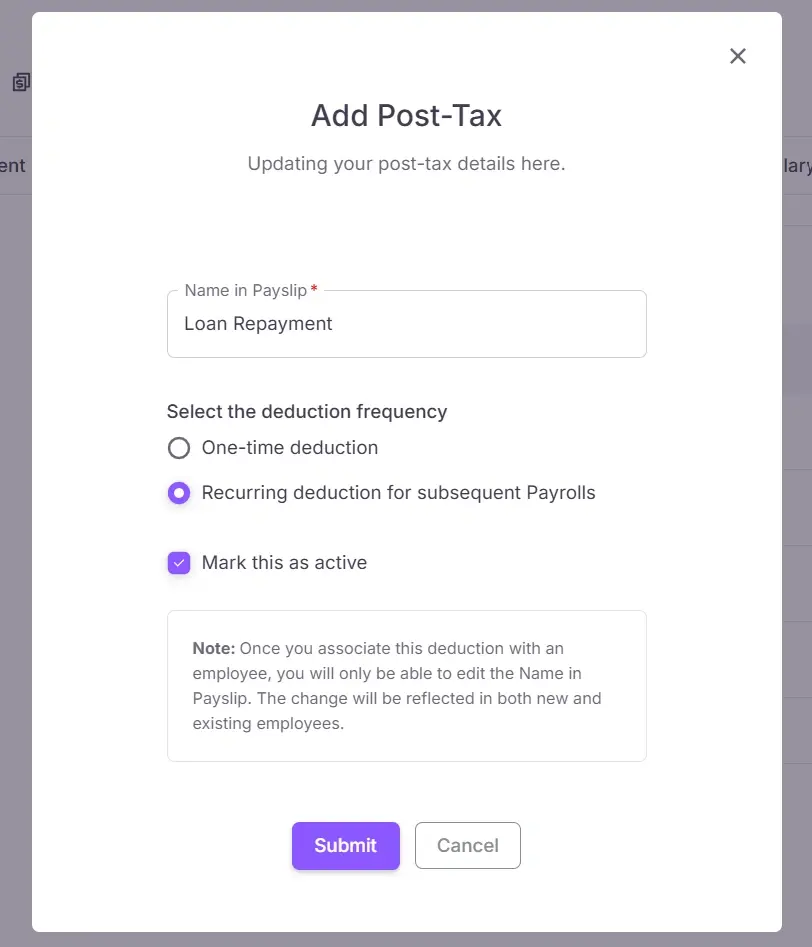Click the Add Post-Tax heading
This screenshot has height=947, width=812.
point(406,115)
